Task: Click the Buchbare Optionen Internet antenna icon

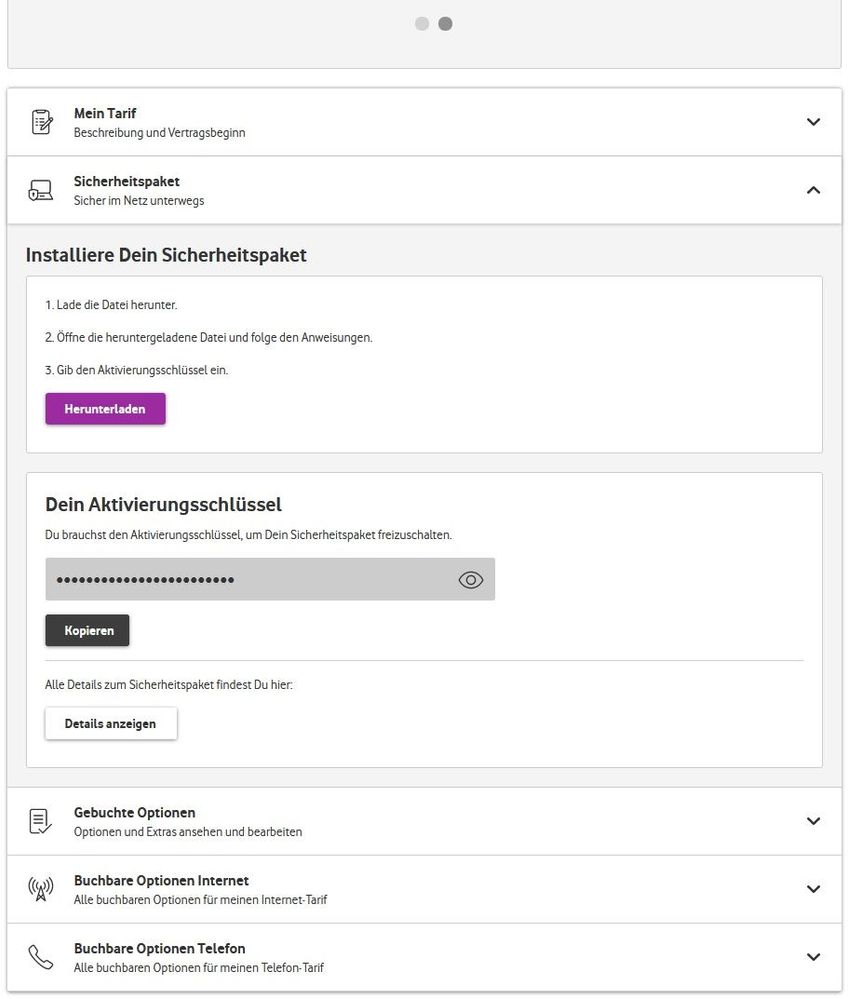Action: click(x=41, y=889)
